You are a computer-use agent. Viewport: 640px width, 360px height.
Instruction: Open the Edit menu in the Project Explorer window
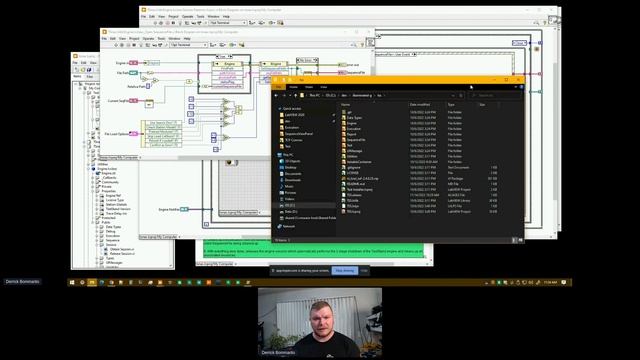[x=84, y=63]
